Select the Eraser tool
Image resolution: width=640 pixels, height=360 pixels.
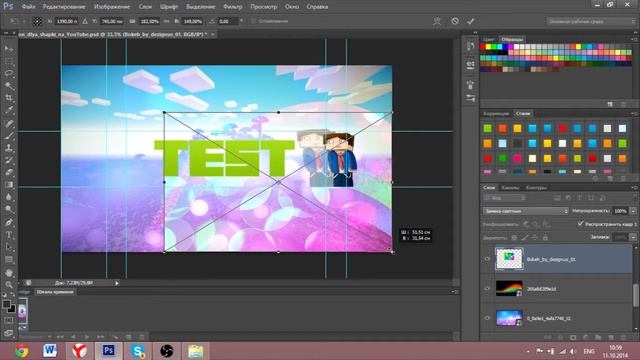[9, 172]
